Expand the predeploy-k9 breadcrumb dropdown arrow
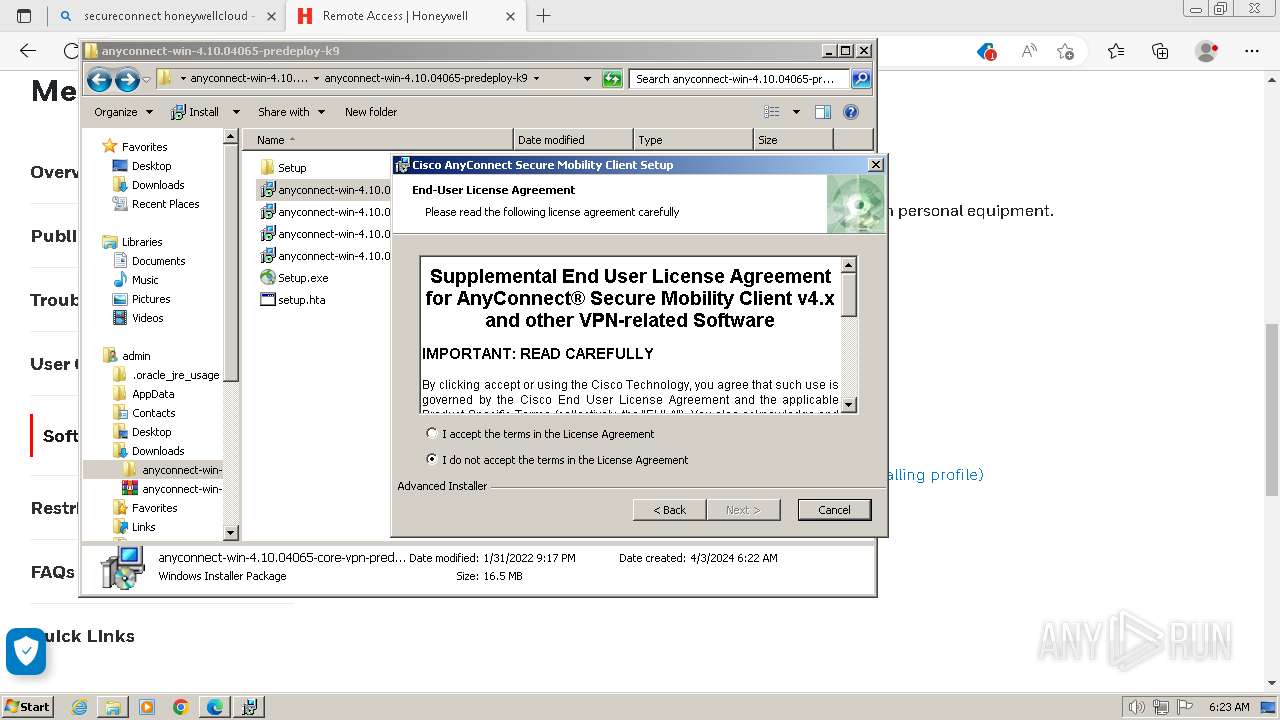 click(x=536, y=78)
